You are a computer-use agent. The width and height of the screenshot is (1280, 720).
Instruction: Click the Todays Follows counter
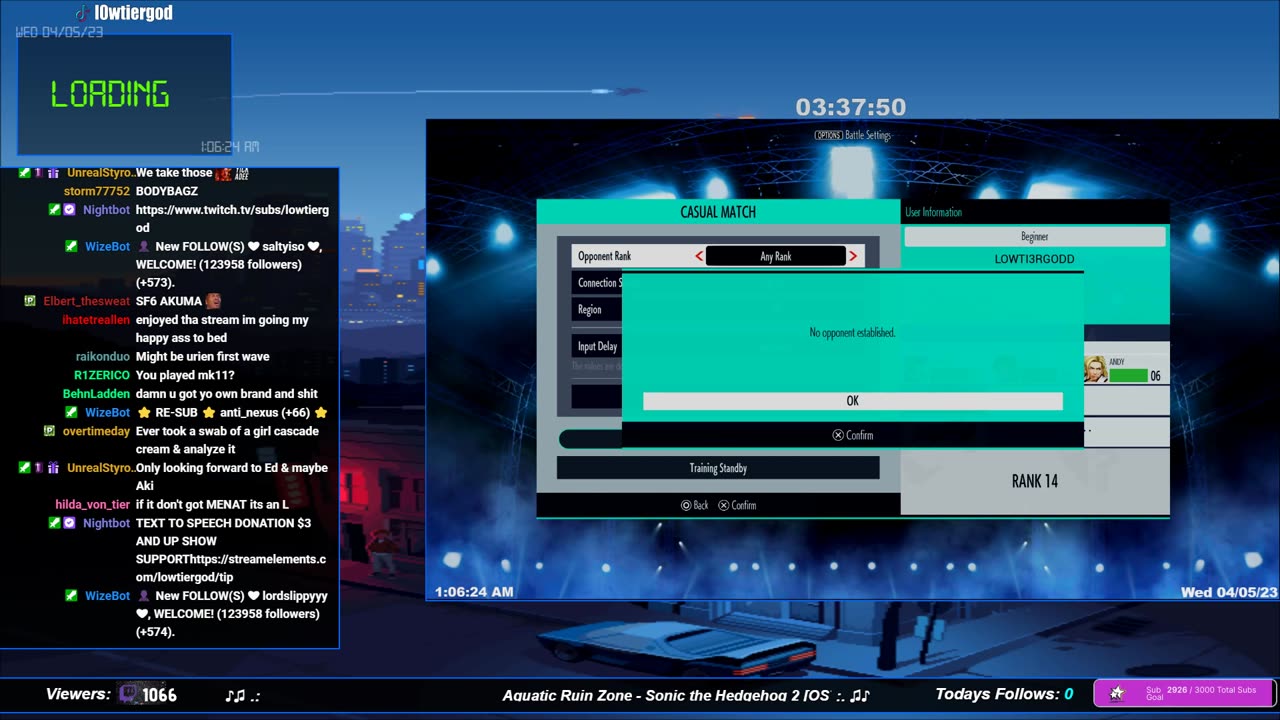click(x=1004, y=694)
